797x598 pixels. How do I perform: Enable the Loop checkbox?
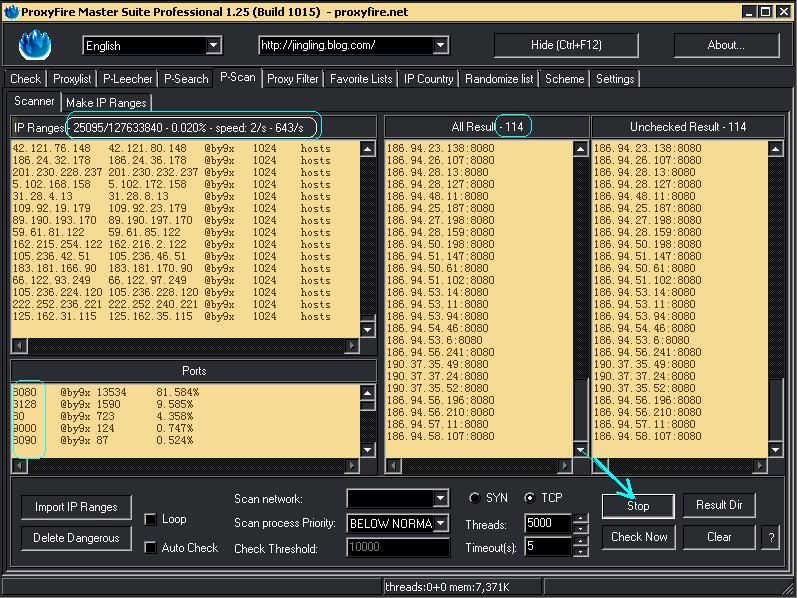[150, 520]
